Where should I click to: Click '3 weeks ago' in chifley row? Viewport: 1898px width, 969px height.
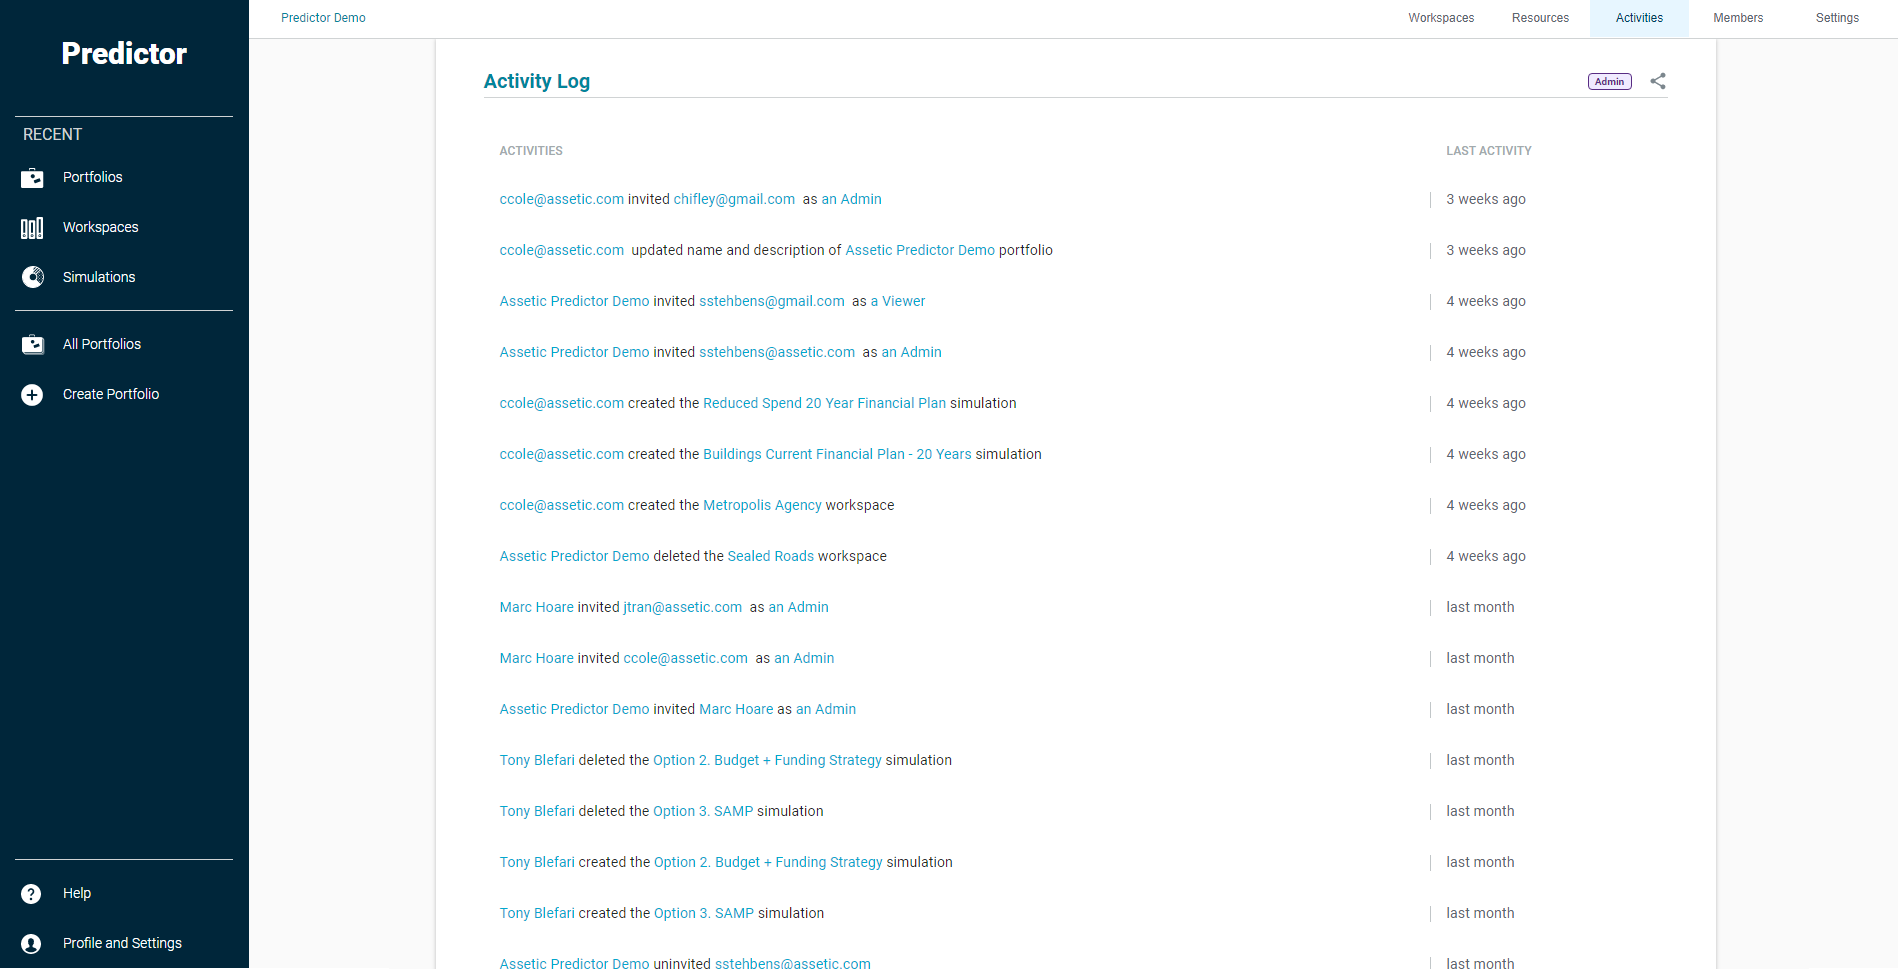pos(1486,199)
